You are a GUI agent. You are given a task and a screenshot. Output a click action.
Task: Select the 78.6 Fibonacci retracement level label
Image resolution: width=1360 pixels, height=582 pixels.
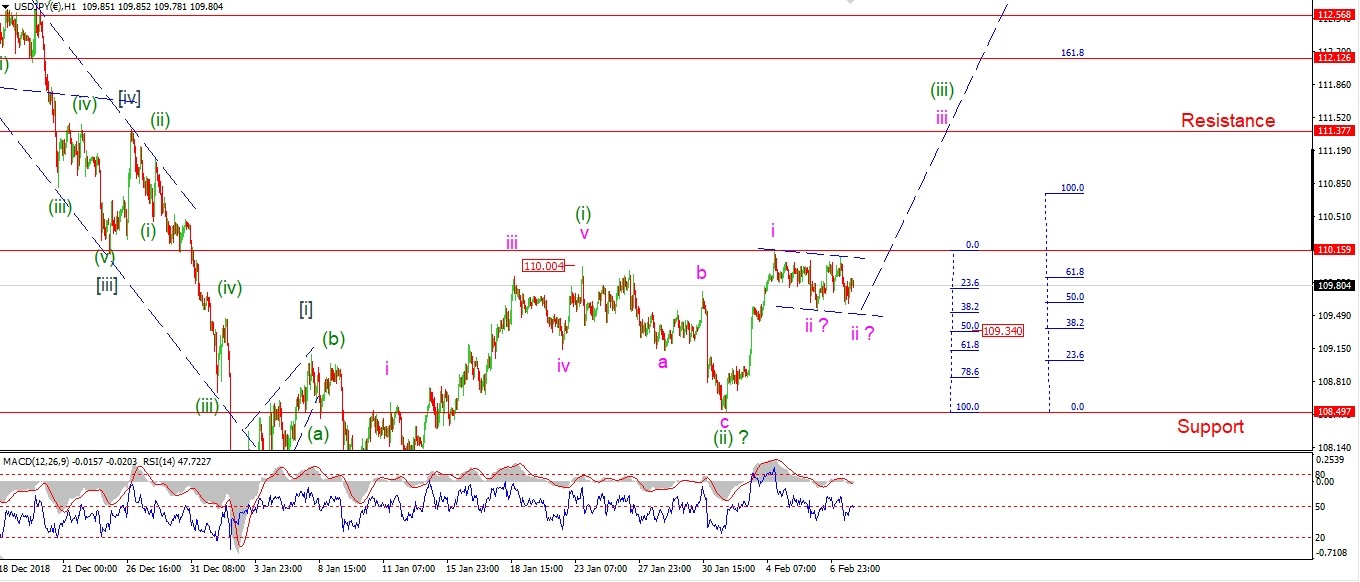(x=969, y=372)
